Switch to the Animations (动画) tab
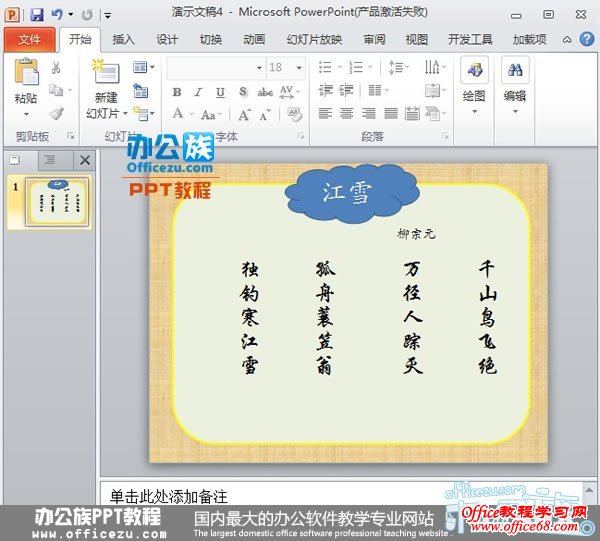The image size is (600, 541). (x=254, y=40)
